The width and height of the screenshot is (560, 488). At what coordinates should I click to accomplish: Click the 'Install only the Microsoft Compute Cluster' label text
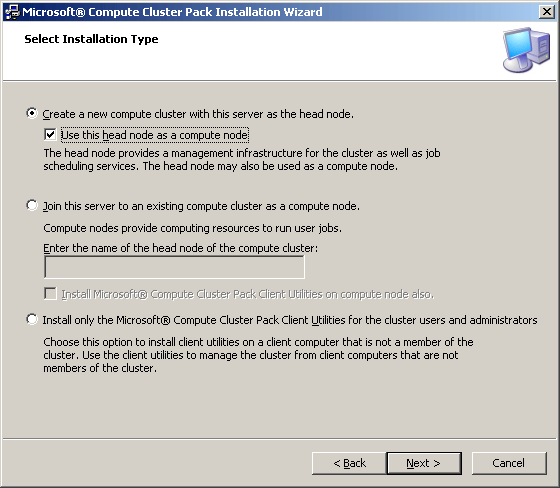point(290,320)
